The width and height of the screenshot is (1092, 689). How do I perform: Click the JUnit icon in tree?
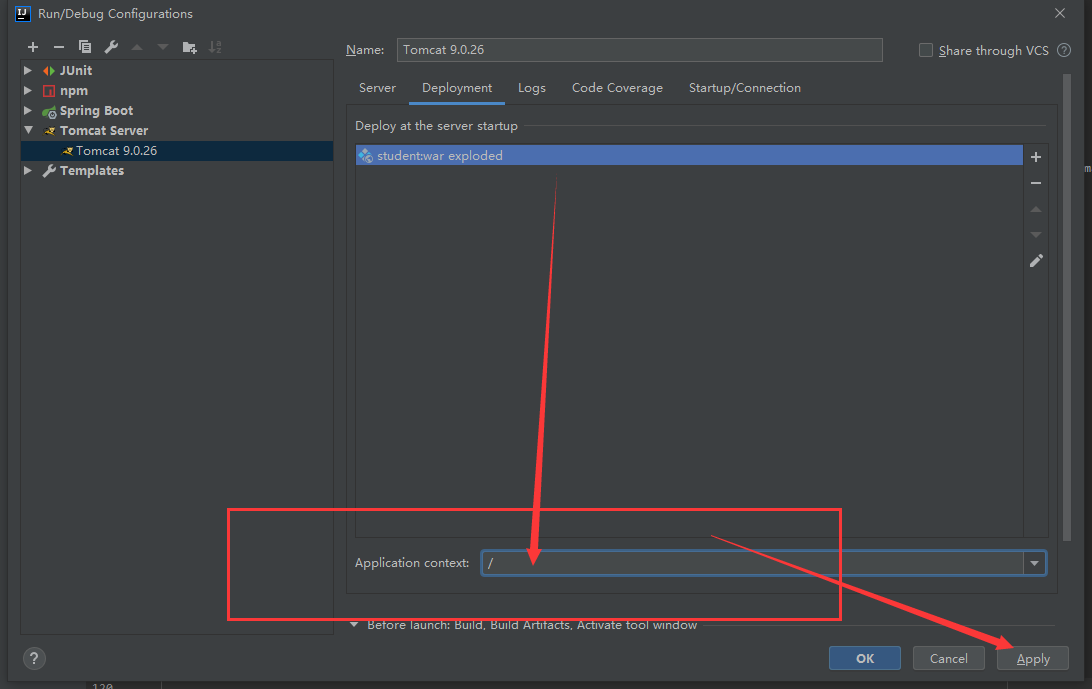pos(49,71)
